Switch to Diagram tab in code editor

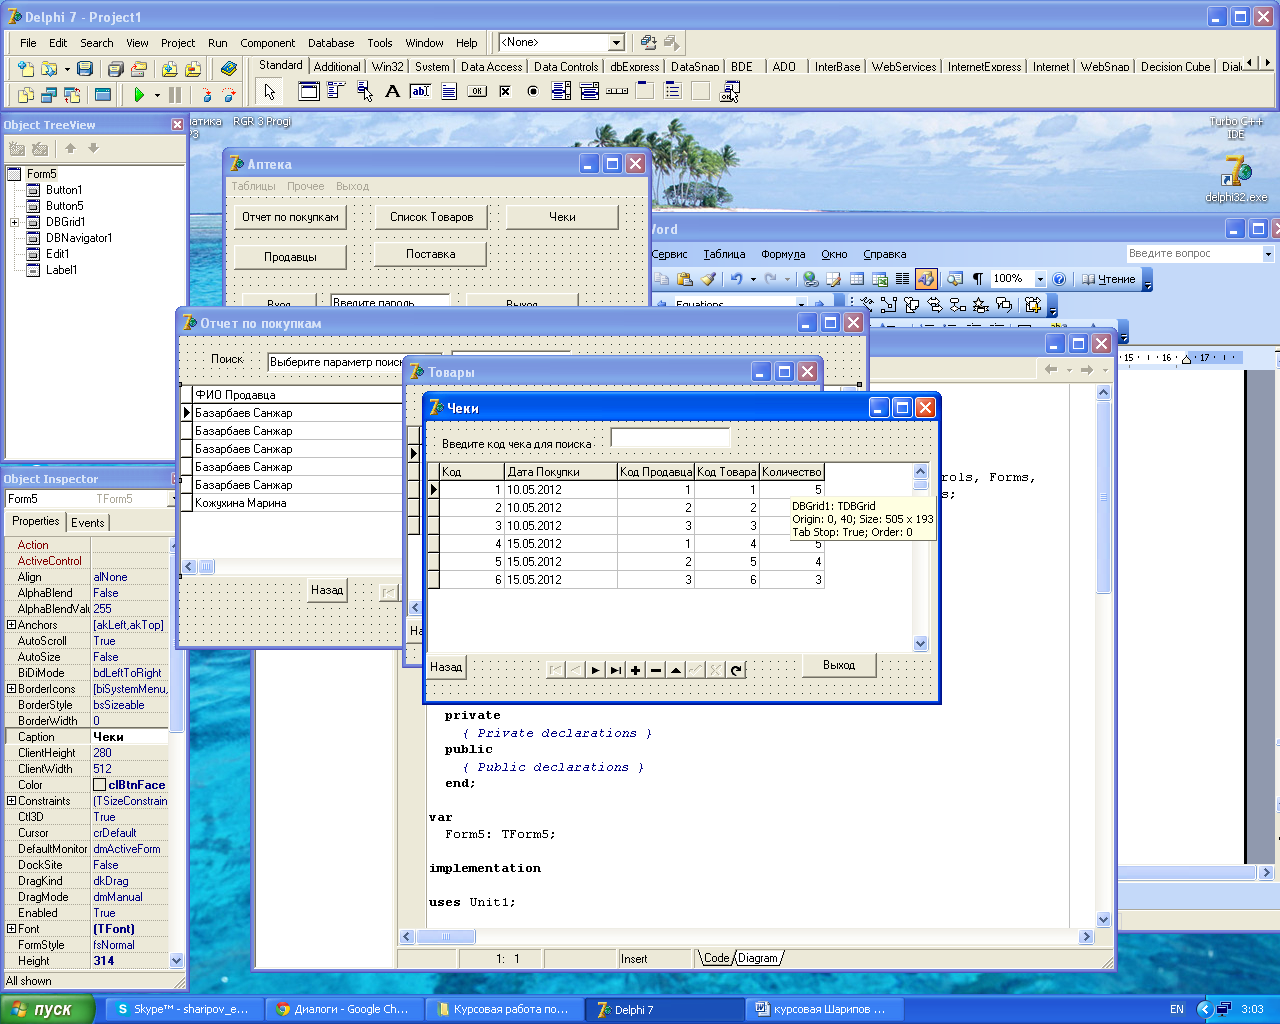(x=758, y=958)
